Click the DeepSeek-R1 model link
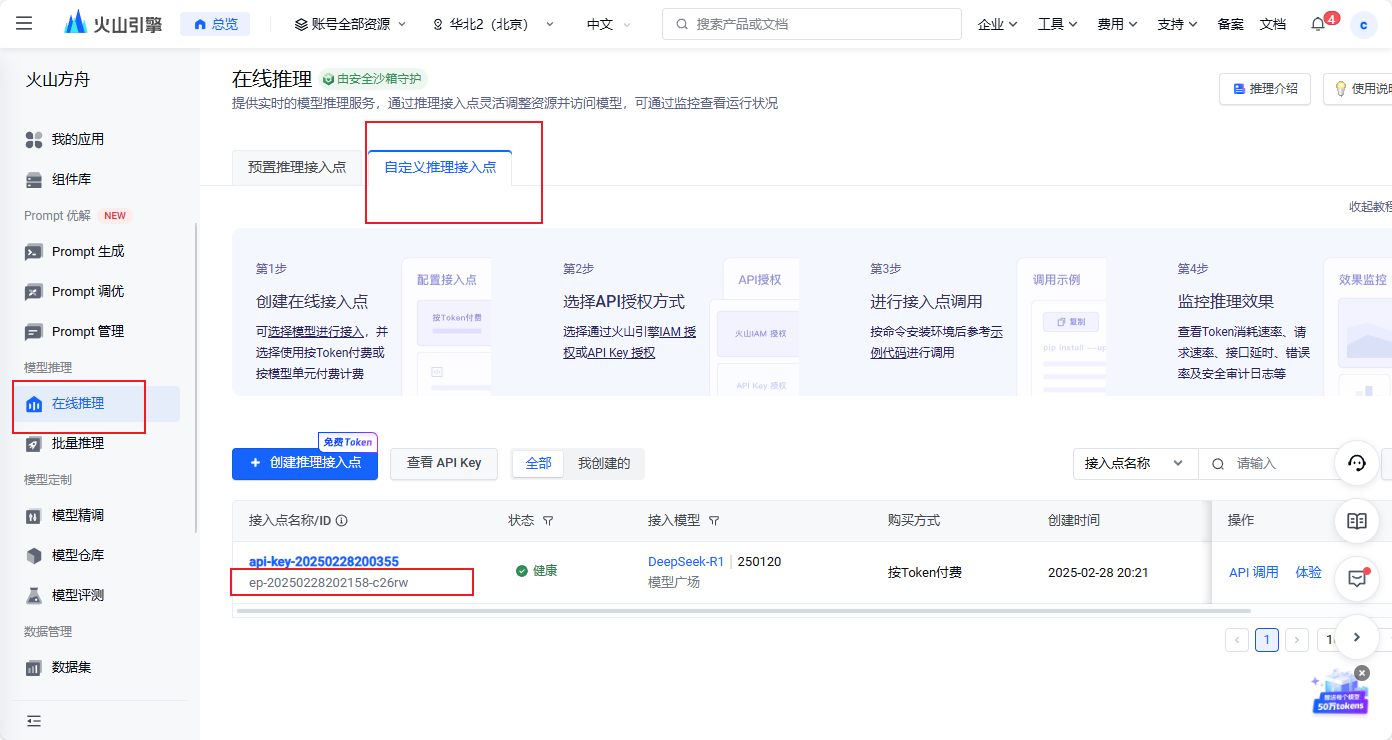Image resolution: width=1392 pixels, height=740 pixels. 686,562
